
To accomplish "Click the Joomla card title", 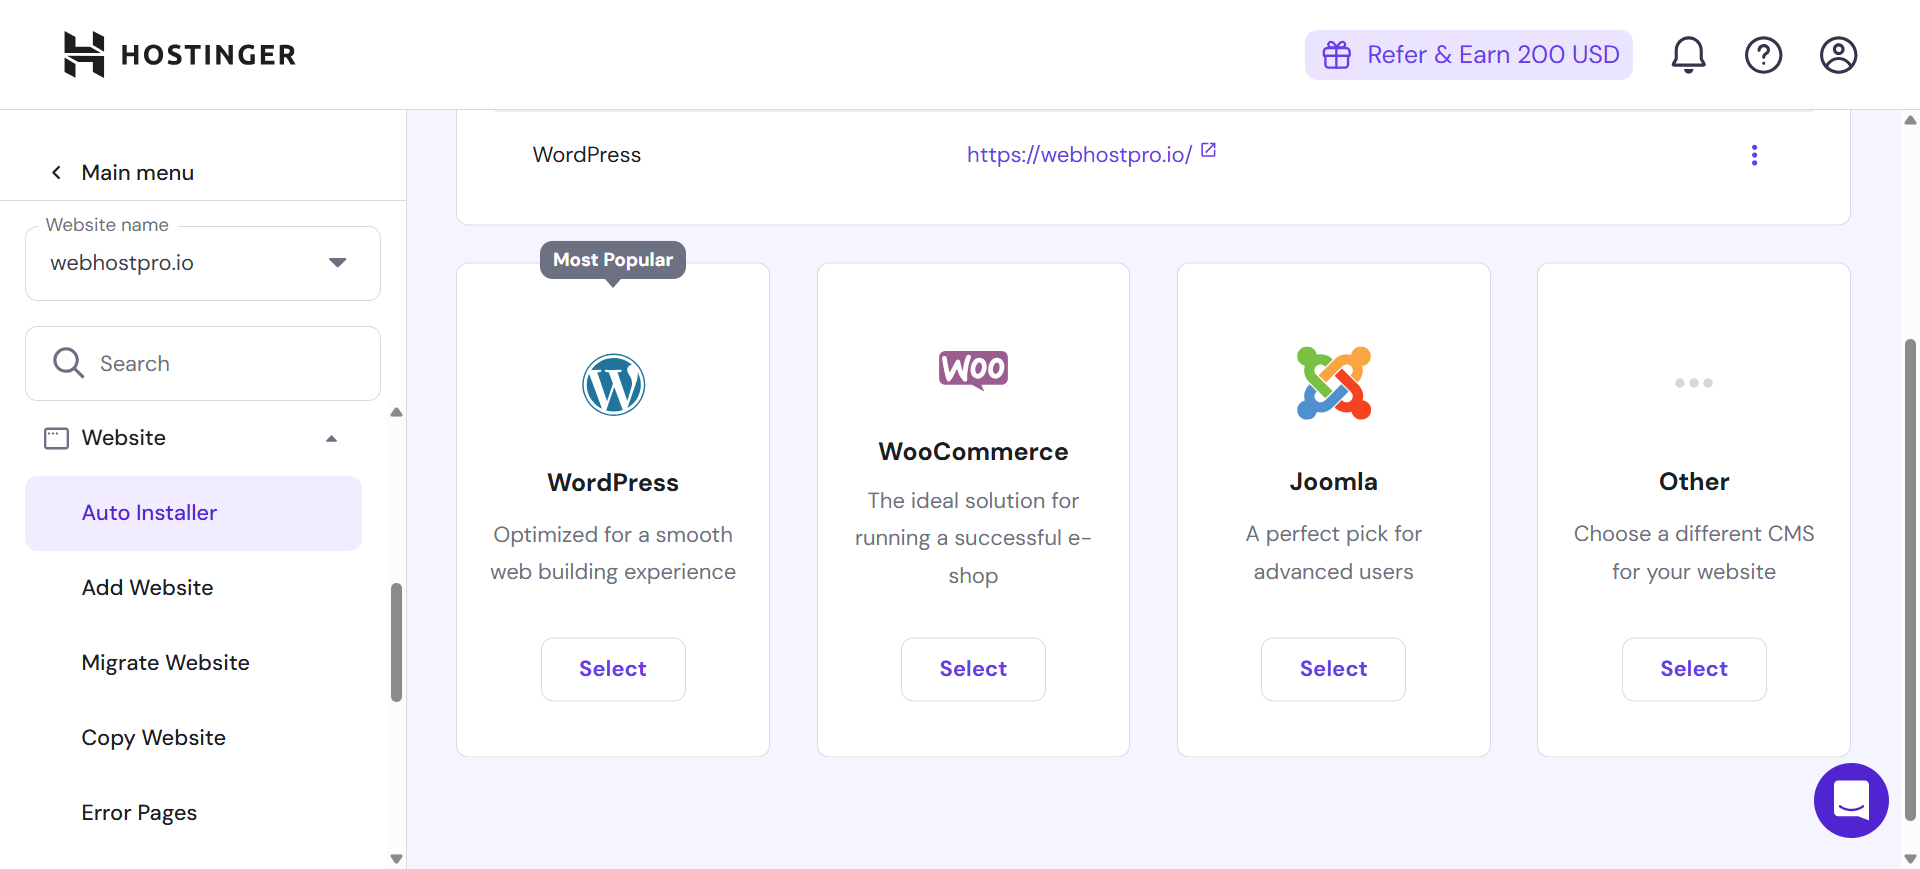I will click(x=1333, y=482).
